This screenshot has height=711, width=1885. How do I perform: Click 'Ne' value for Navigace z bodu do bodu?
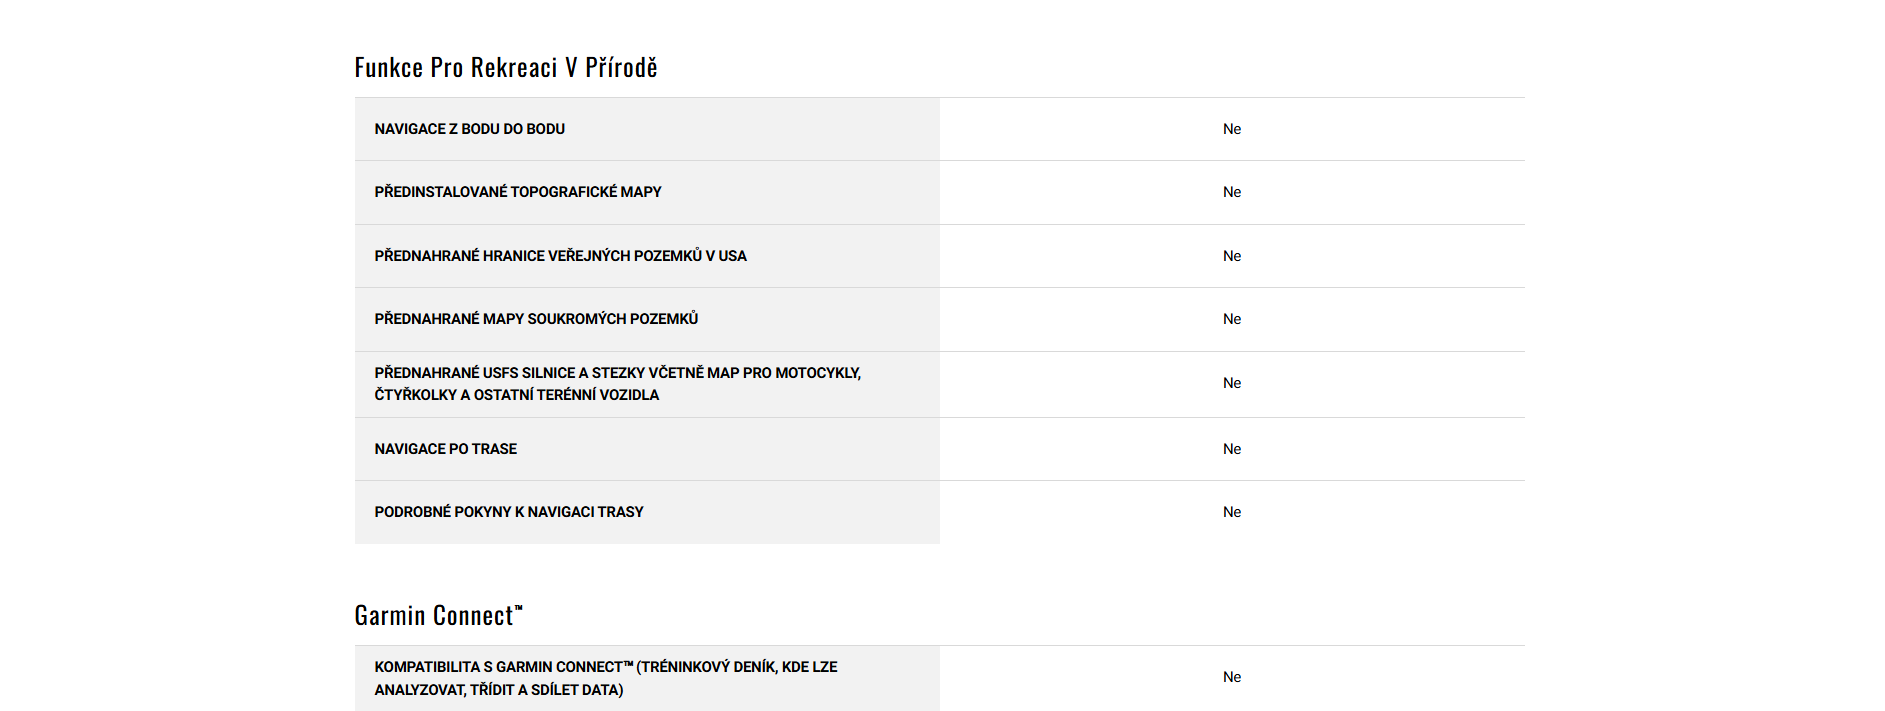pyautogui.click(x=1231, y=129)
